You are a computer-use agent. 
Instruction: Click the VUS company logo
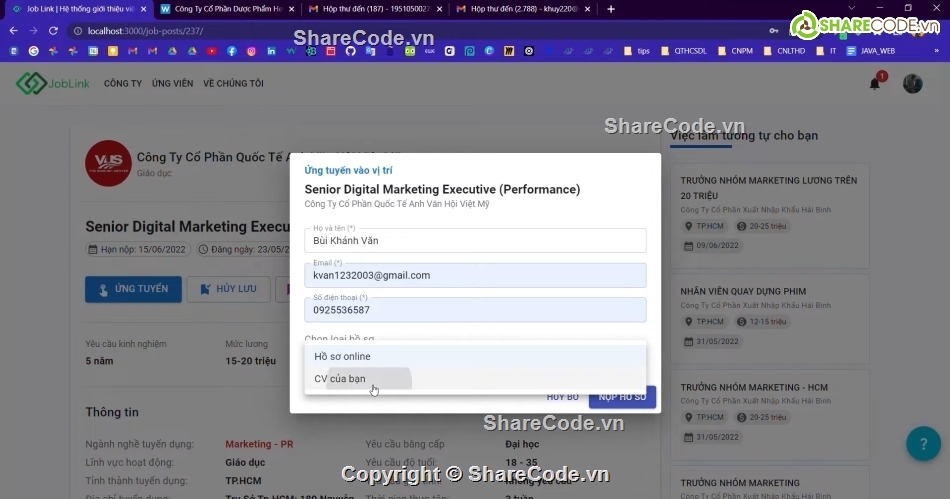pos(102,162)
